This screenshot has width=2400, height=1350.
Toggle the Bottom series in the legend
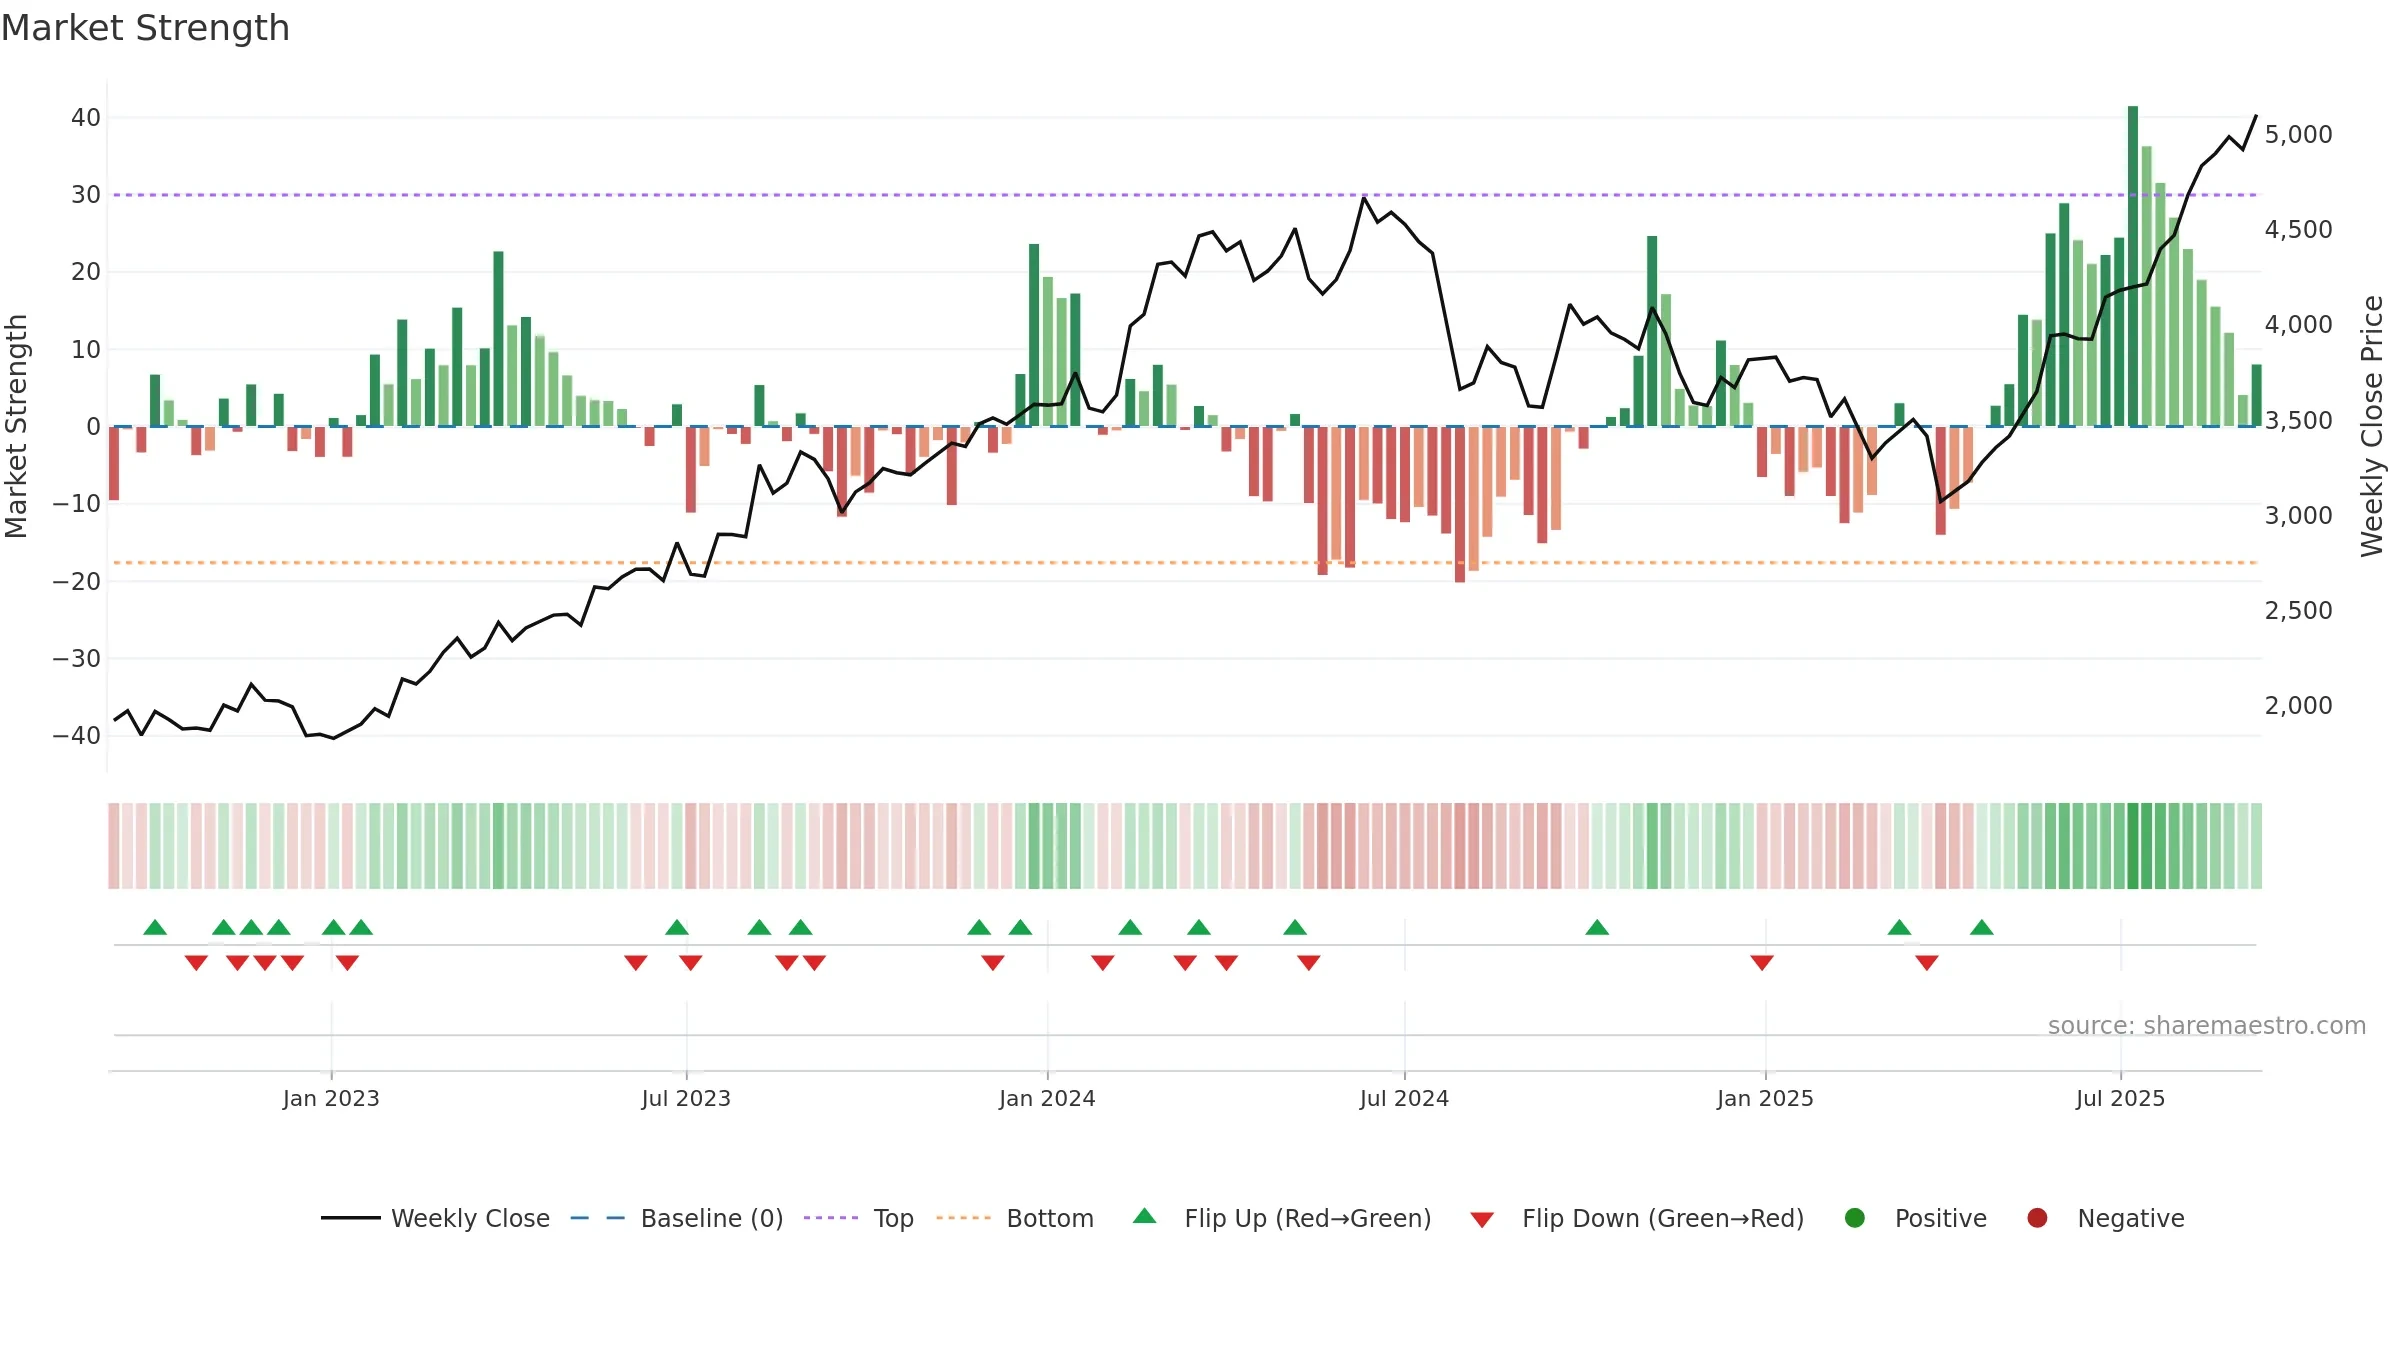[x=1015, y=1218]
